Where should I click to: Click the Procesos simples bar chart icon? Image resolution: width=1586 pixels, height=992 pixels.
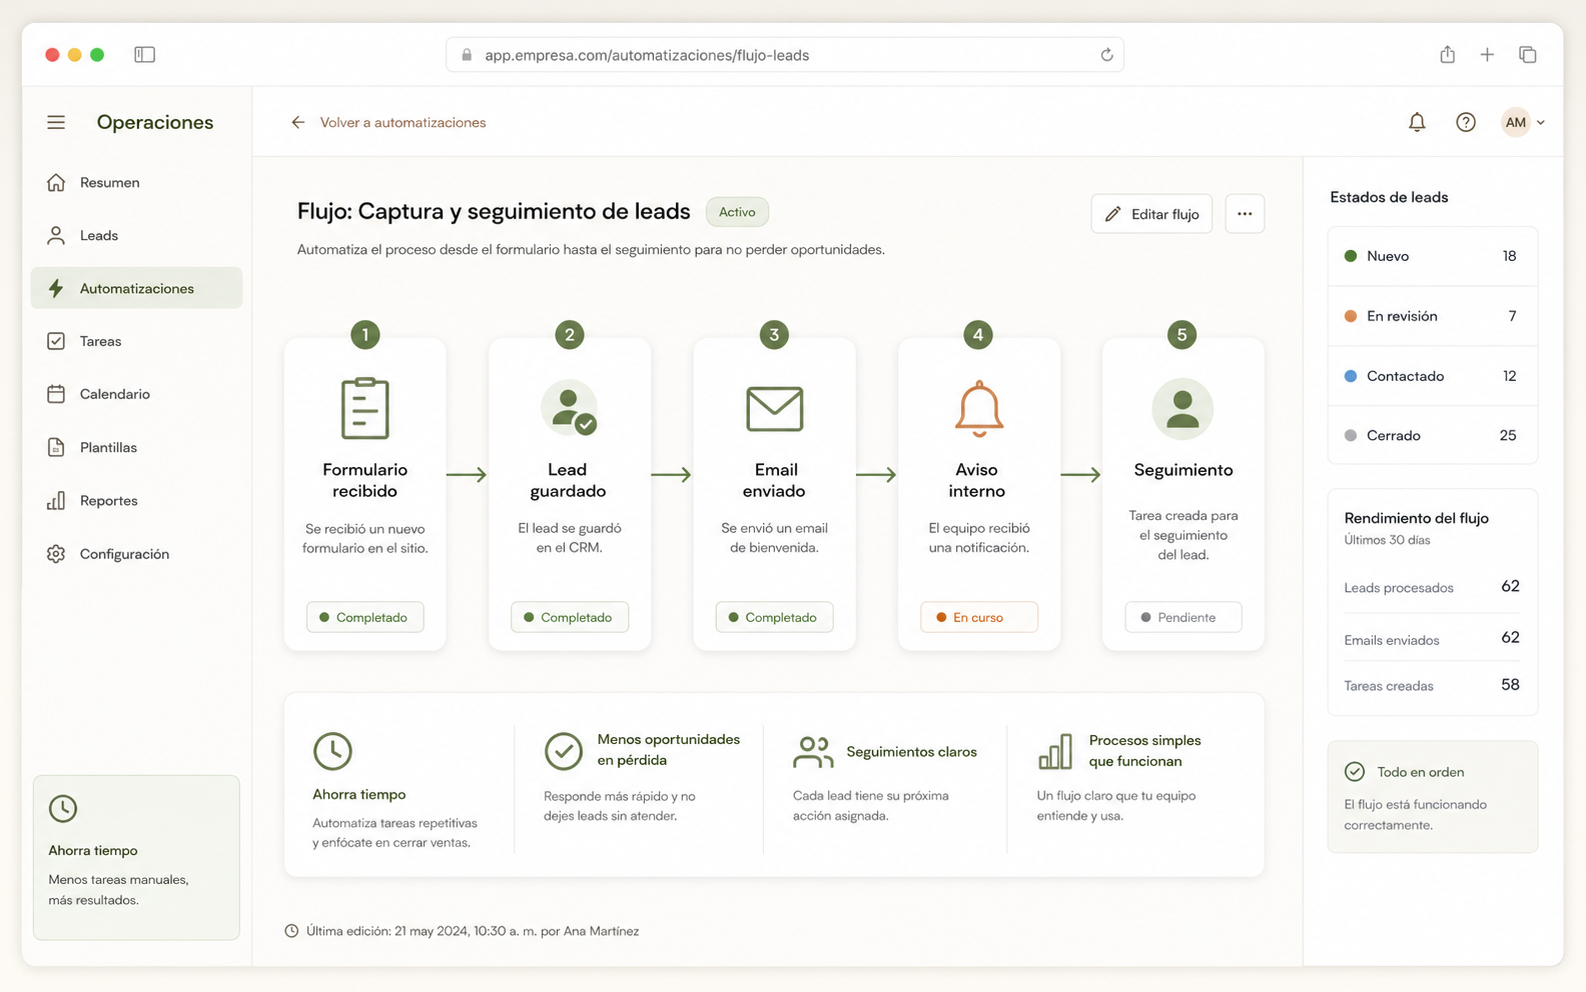(1056, 751)
